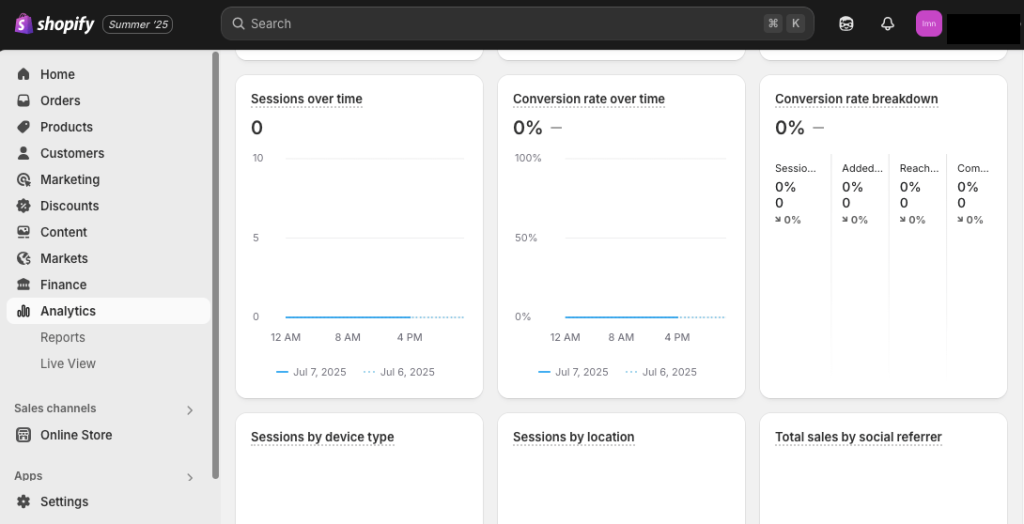Open the Sidekick assistant icon

tap(846, 24)
